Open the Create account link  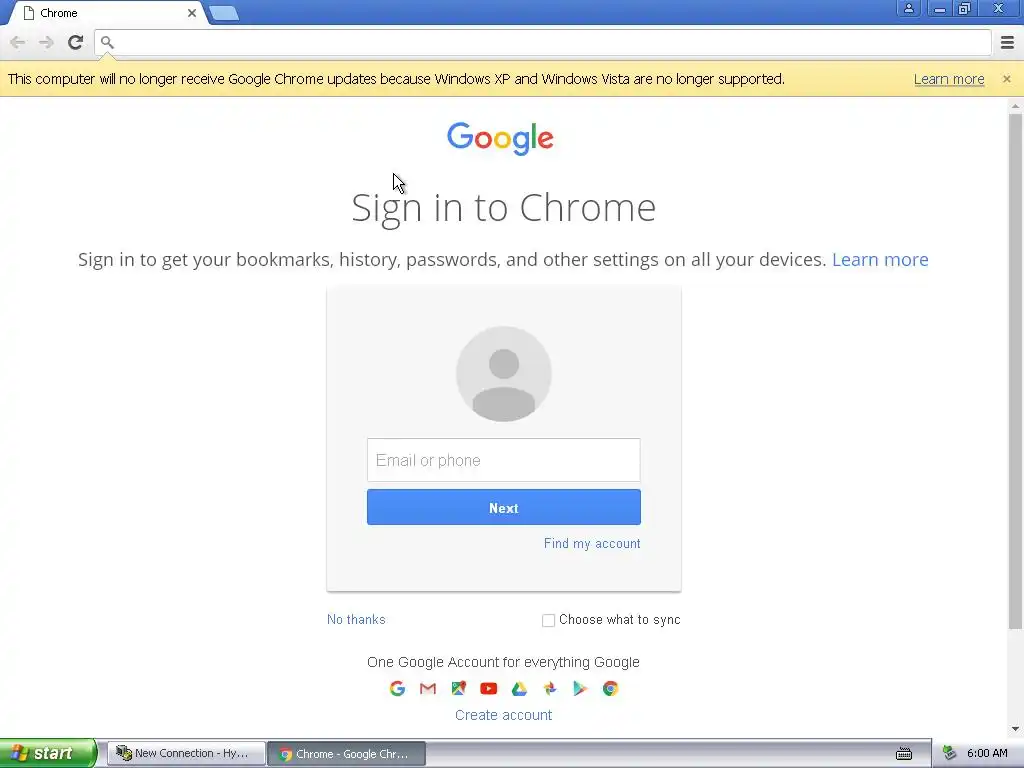(x=504, y=715)
